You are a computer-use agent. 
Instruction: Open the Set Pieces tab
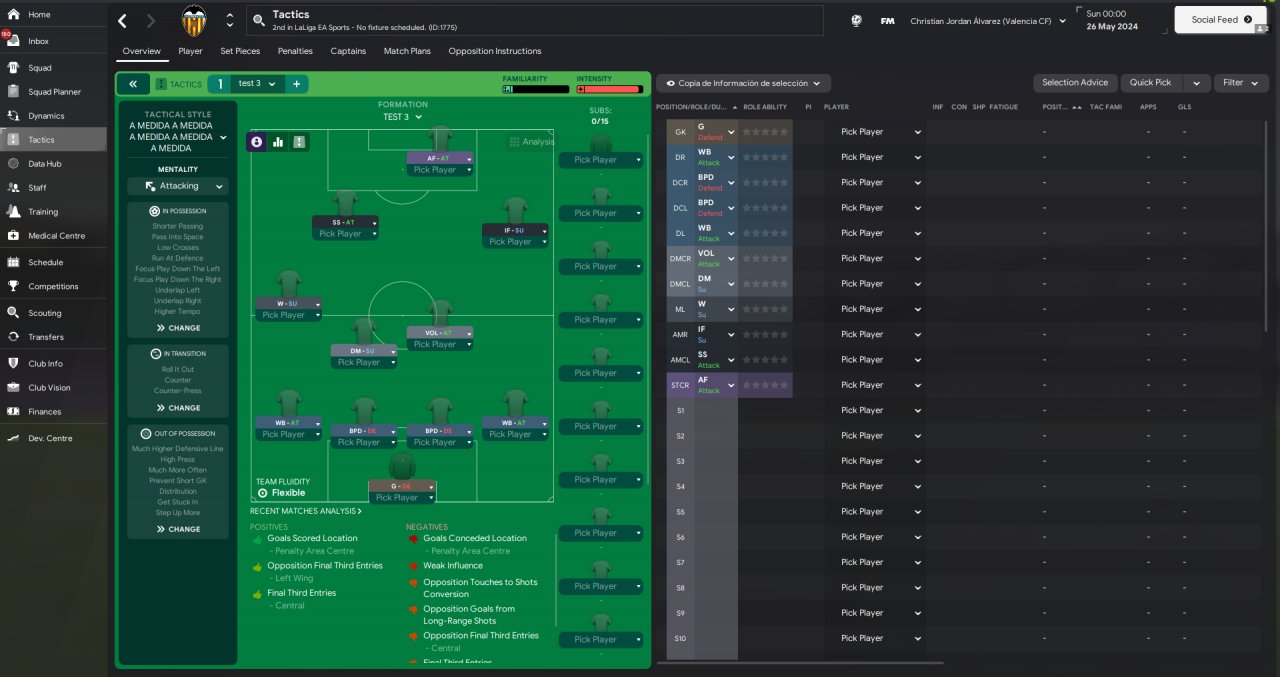[x=240, y=51]
